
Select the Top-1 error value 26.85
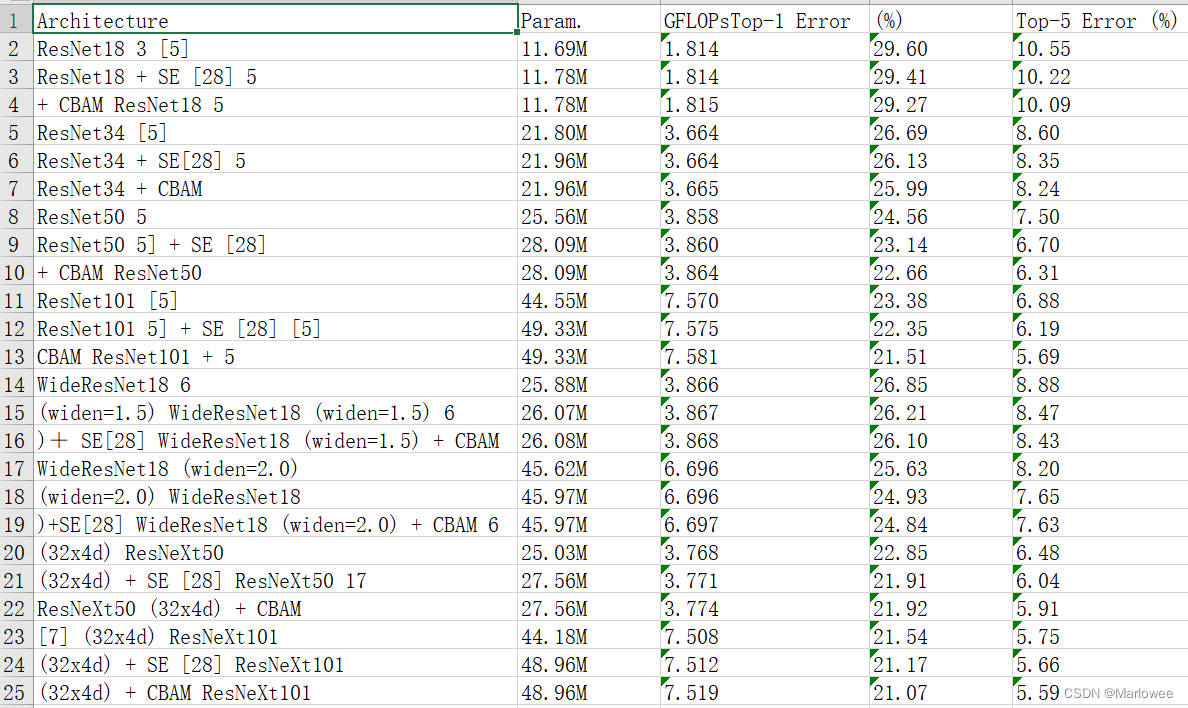point(940,384)
